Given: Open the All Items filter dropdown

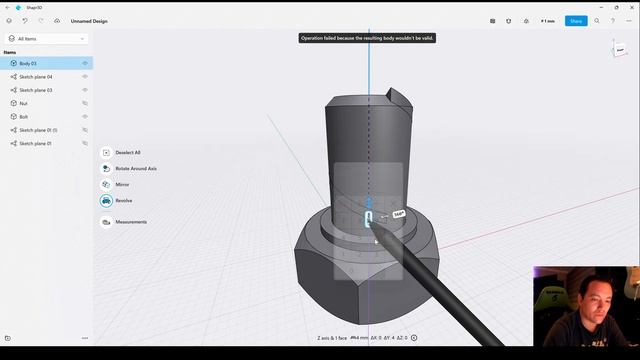Looking at the screenshot, I should (x=47, y=39).
